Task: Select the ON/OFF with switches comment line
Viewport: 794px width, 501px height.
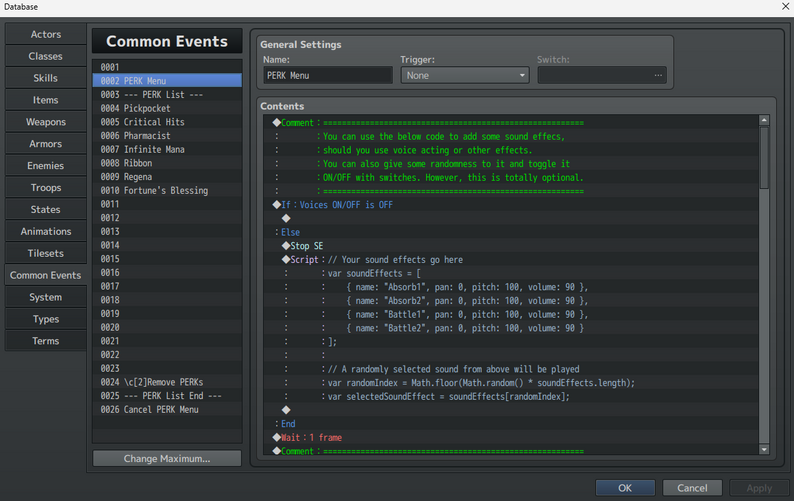Action: coord(511,177)
